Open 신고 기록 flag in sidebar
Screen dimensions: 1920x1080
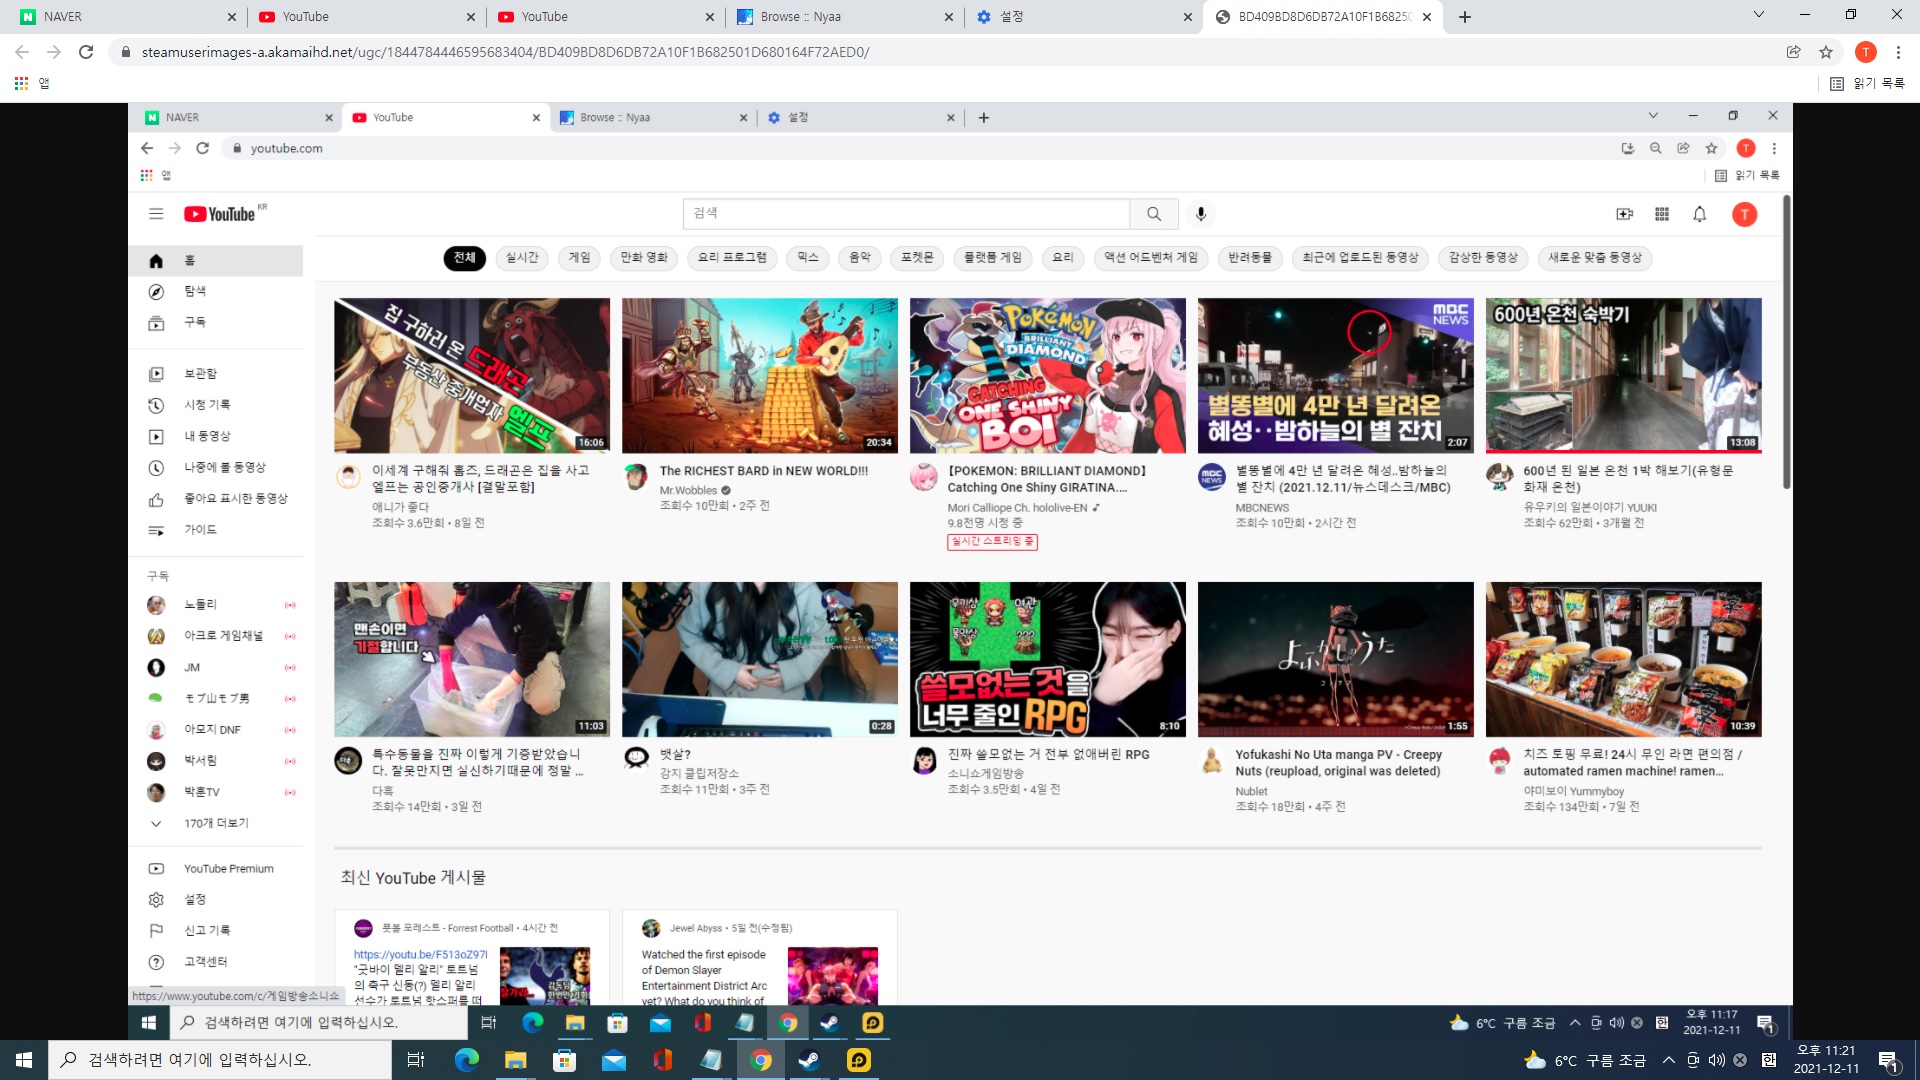click(216, 931)
